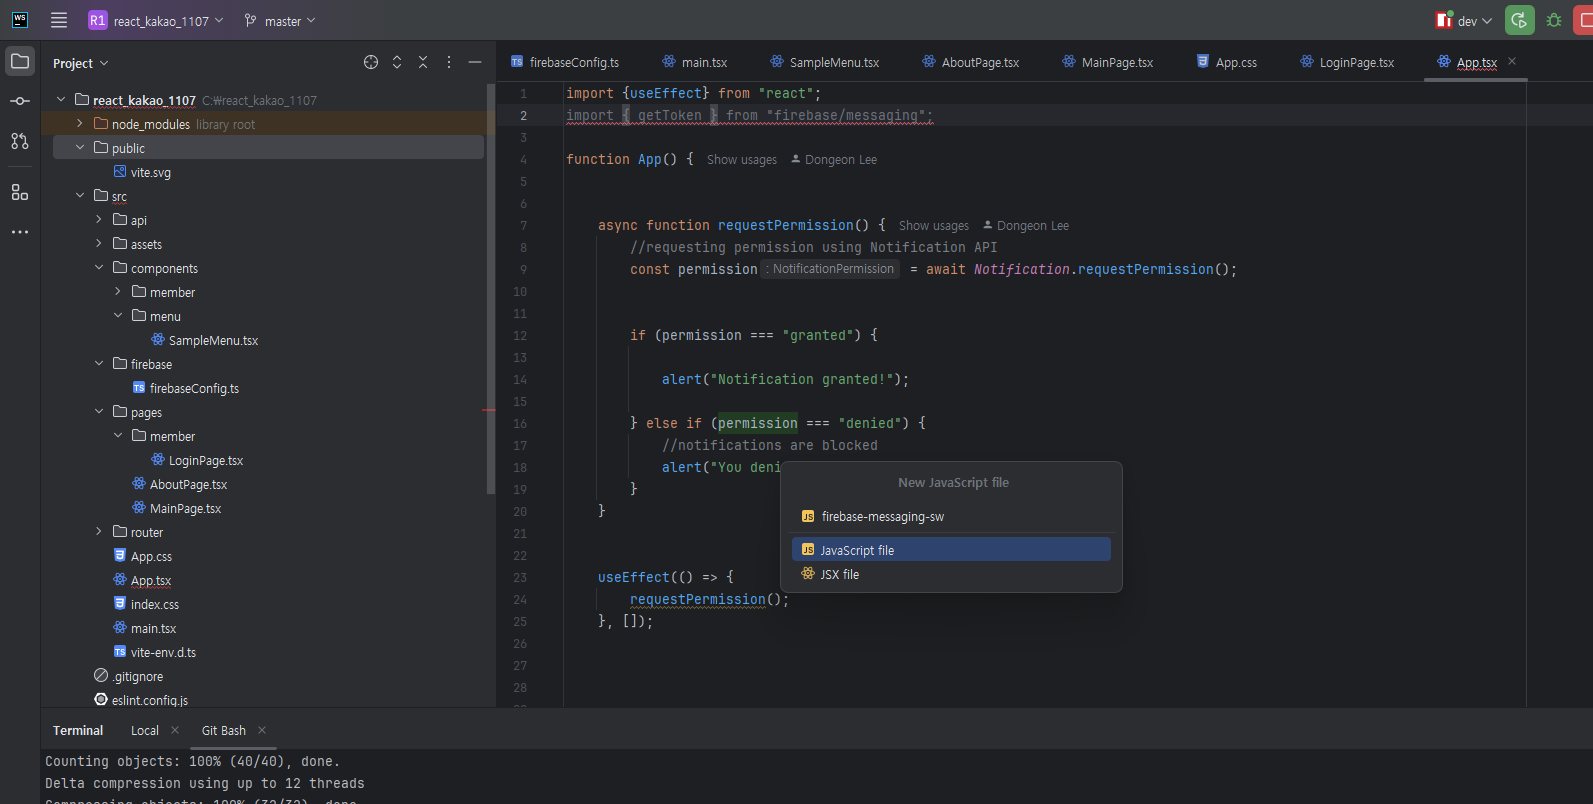Open the master branch dropdown
Screen dimensions: 1593x804
(281, 21)
